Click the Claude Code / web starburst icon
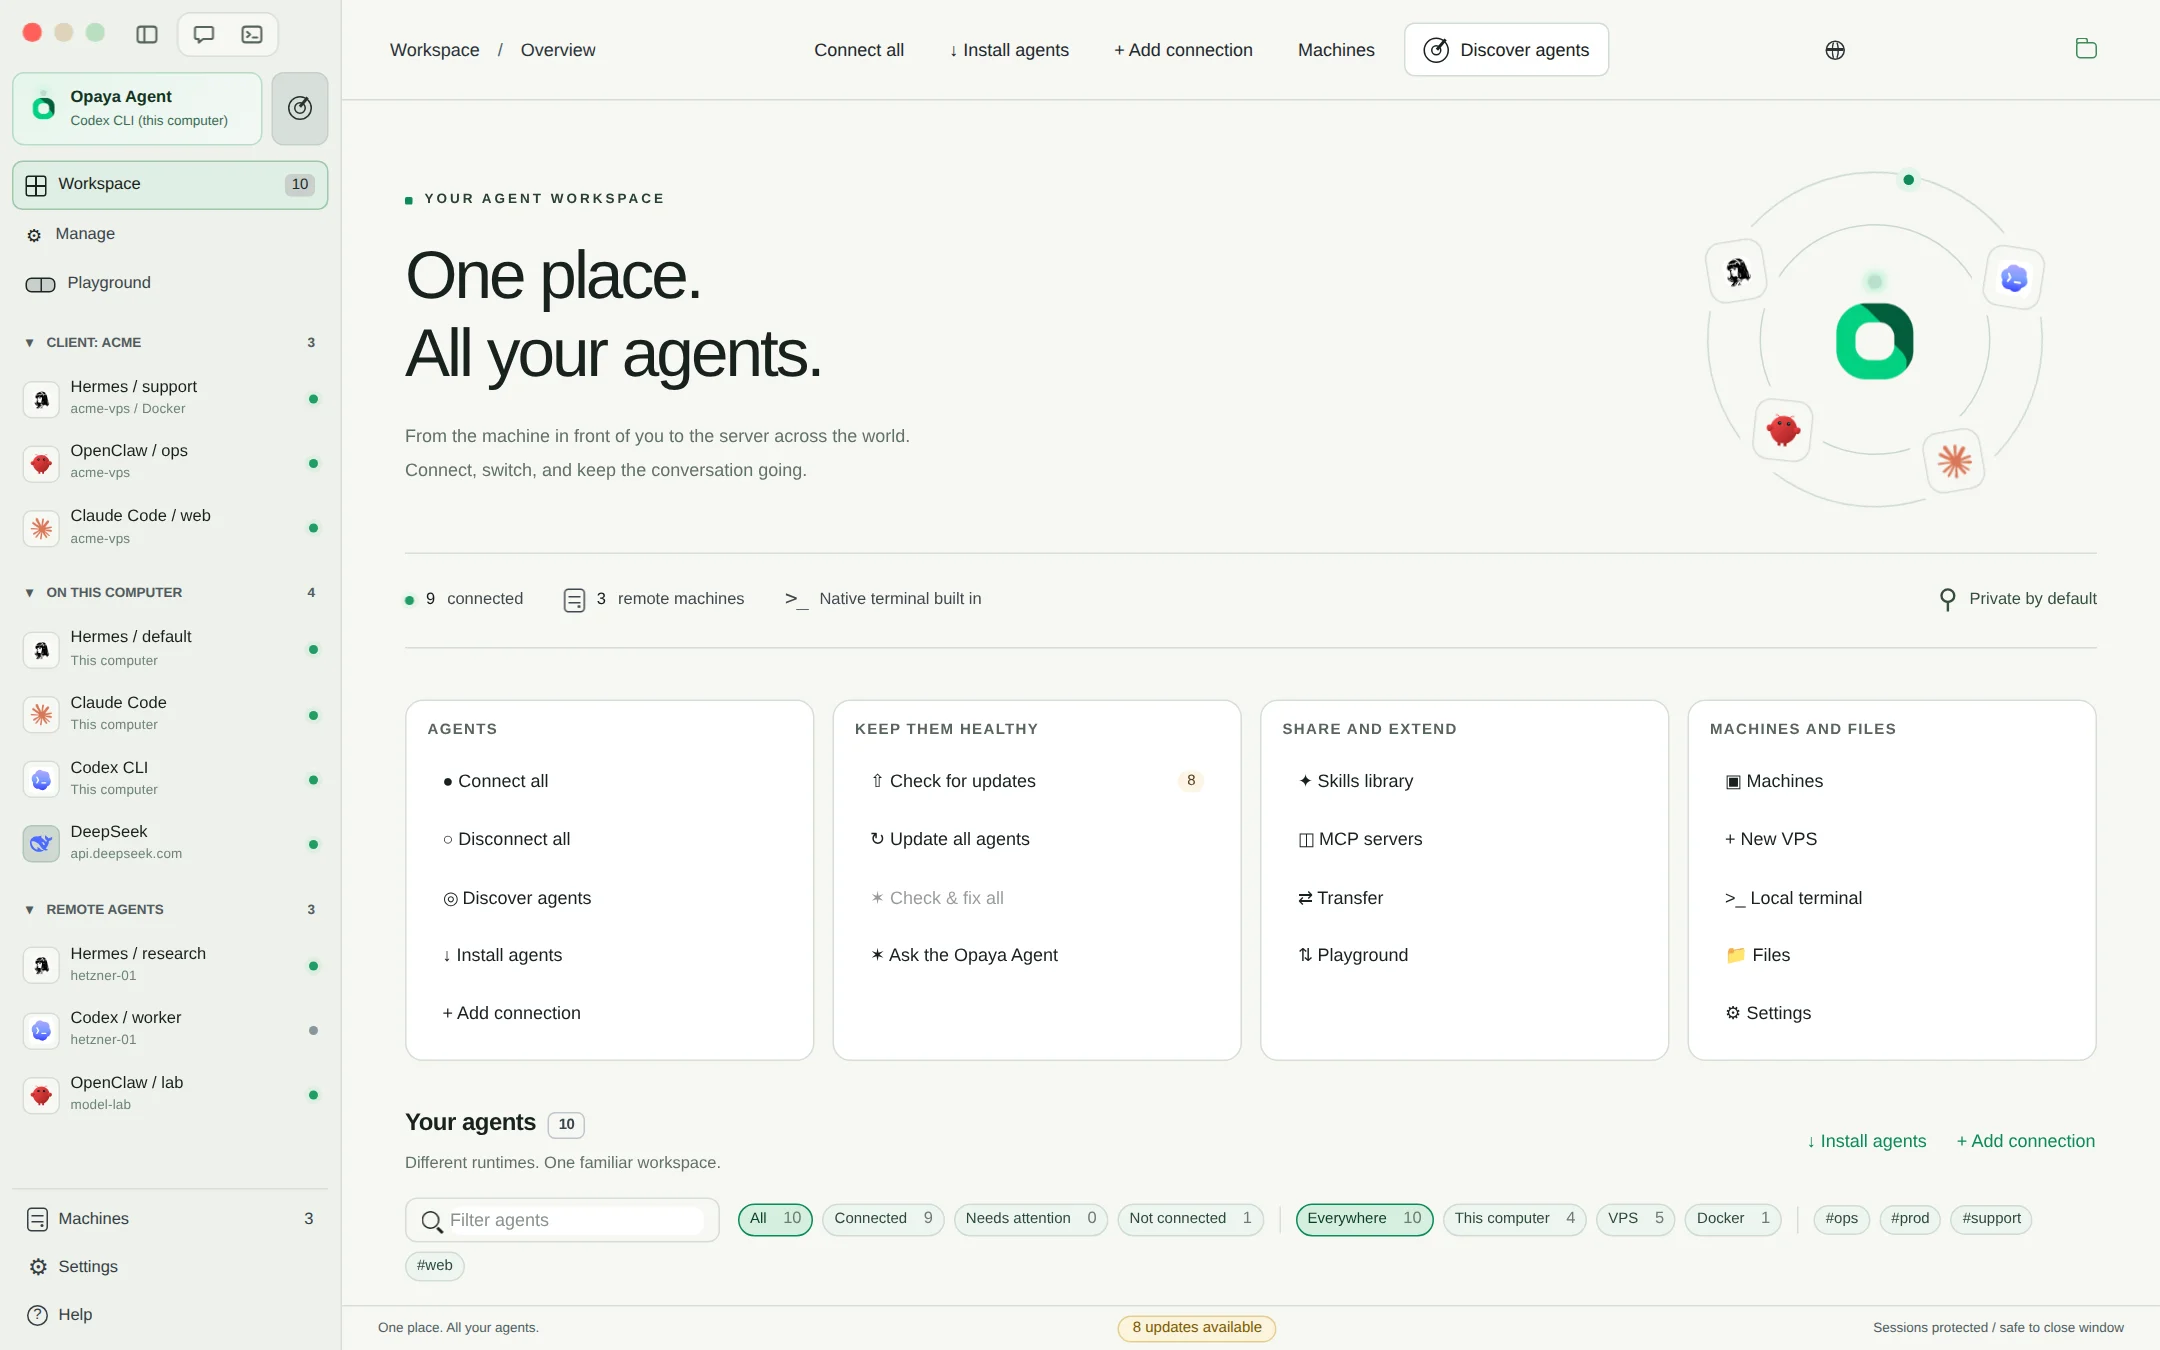 coord(41,528)
